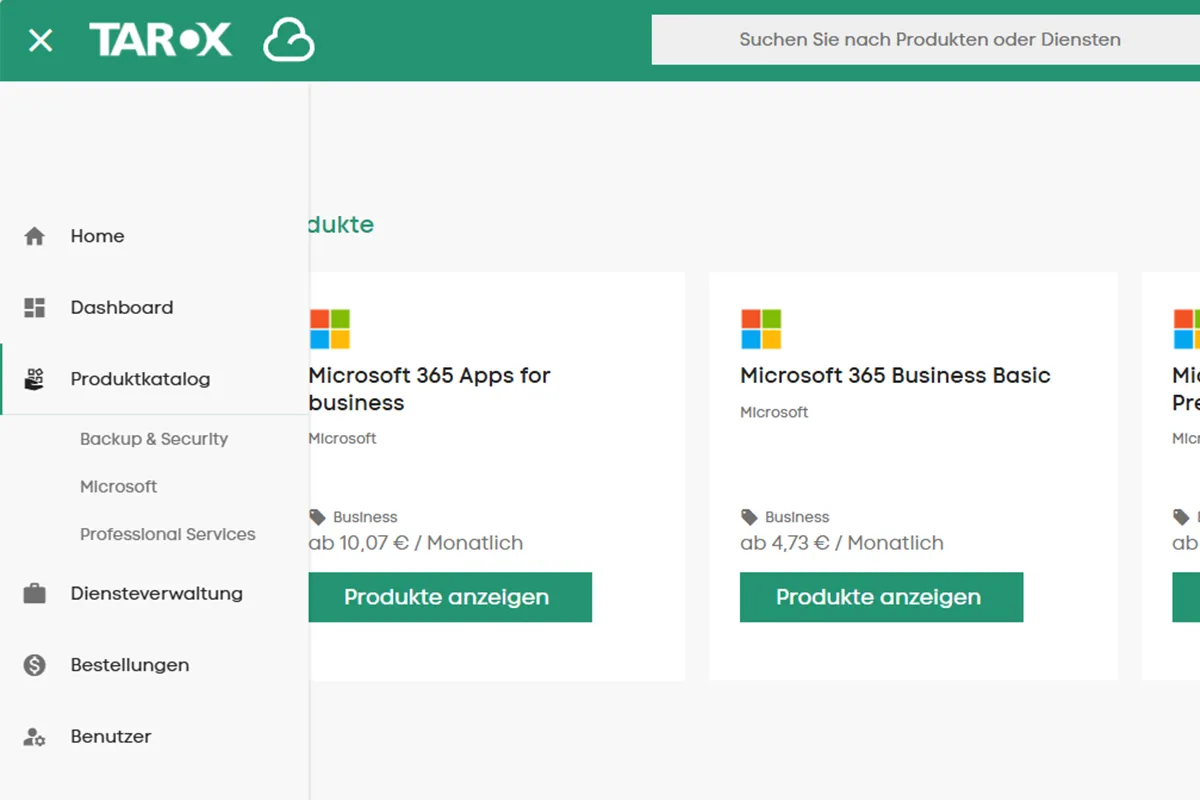Show products for Microsoft 365 Business Basic
Image resolution: width=1200 pixels, height=800 pixels.
pos(881,597)
